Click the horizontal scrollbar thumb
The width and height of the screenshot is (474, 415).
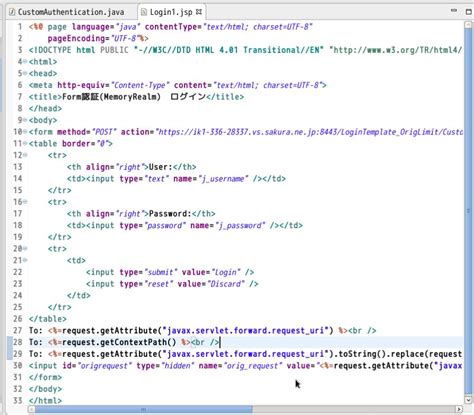(x=143, y=409)
